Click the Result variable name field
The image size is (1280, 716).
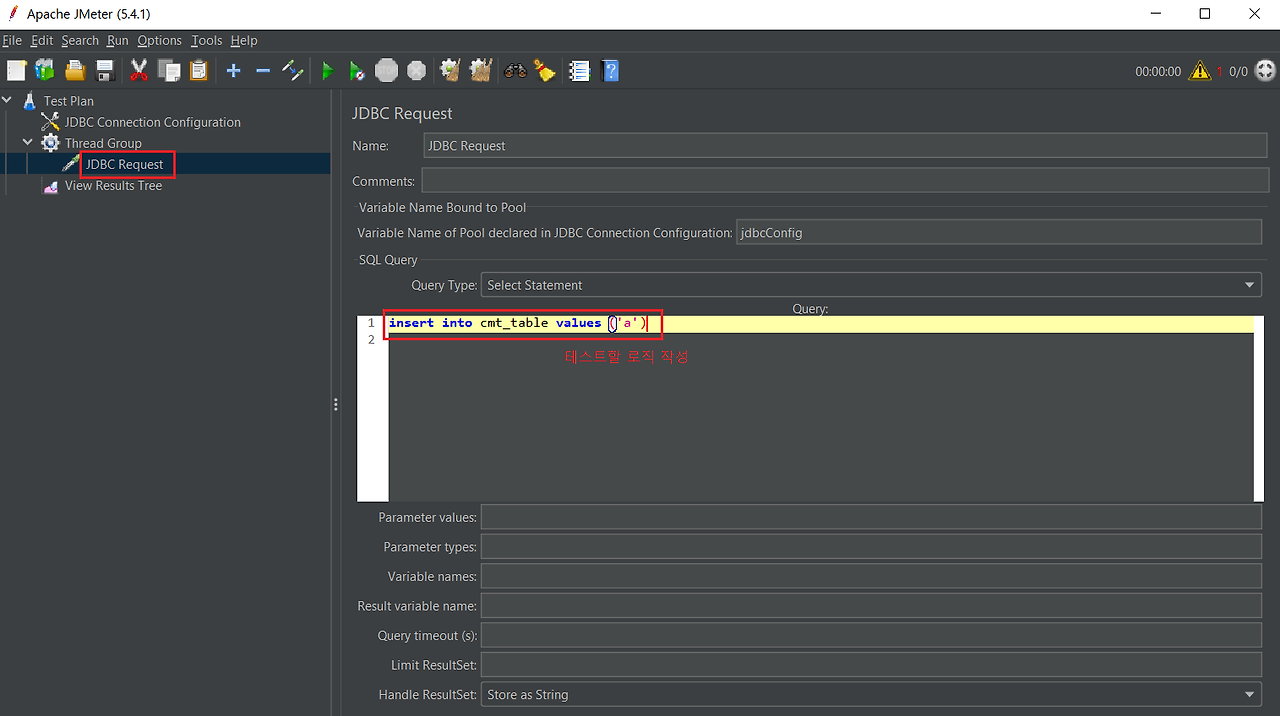pyautogui.click(x=871, y=606)
